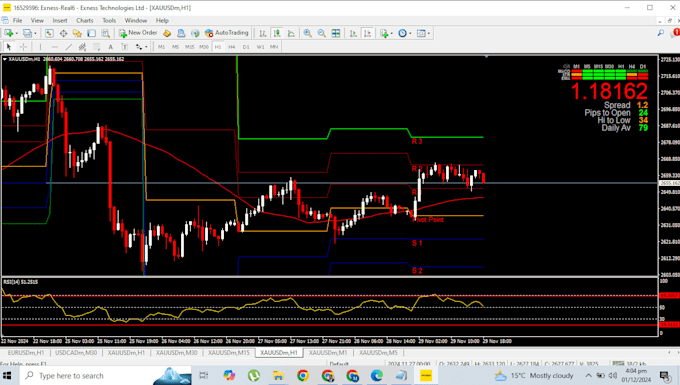The height and width of the screenshot is (385, 680).
Task: Switch to Candlesticks display
Action: coord(277,33)
